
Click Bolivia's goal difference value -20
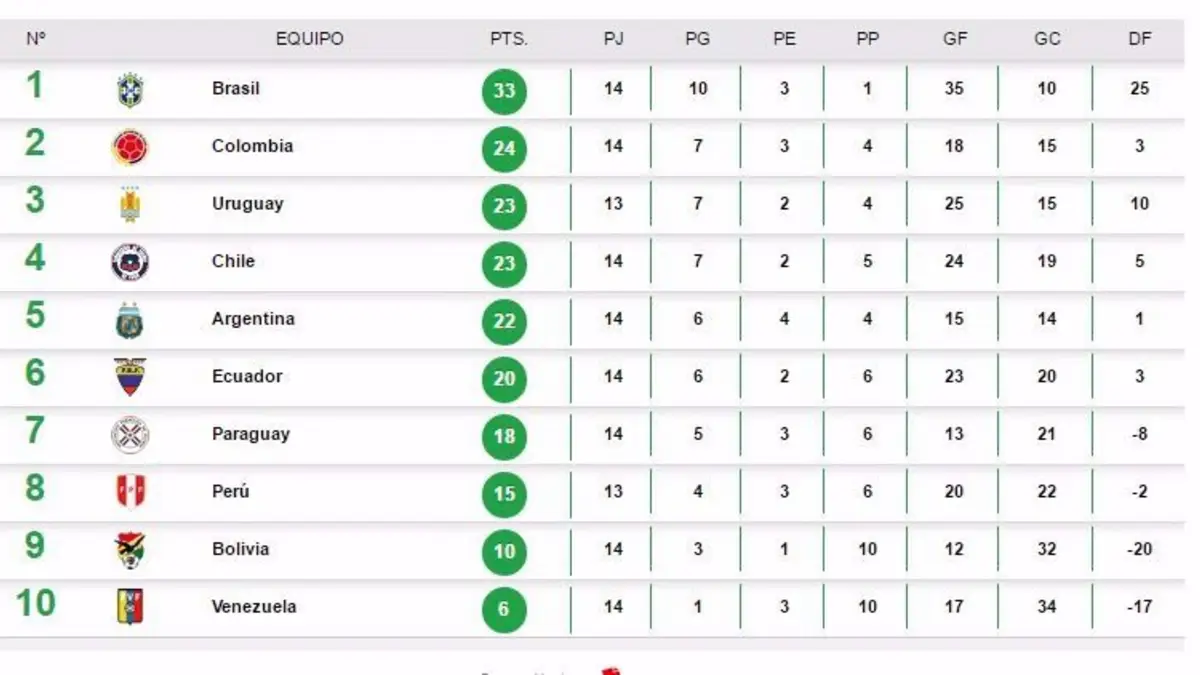pyautogui.click(x=1139, y=549)
